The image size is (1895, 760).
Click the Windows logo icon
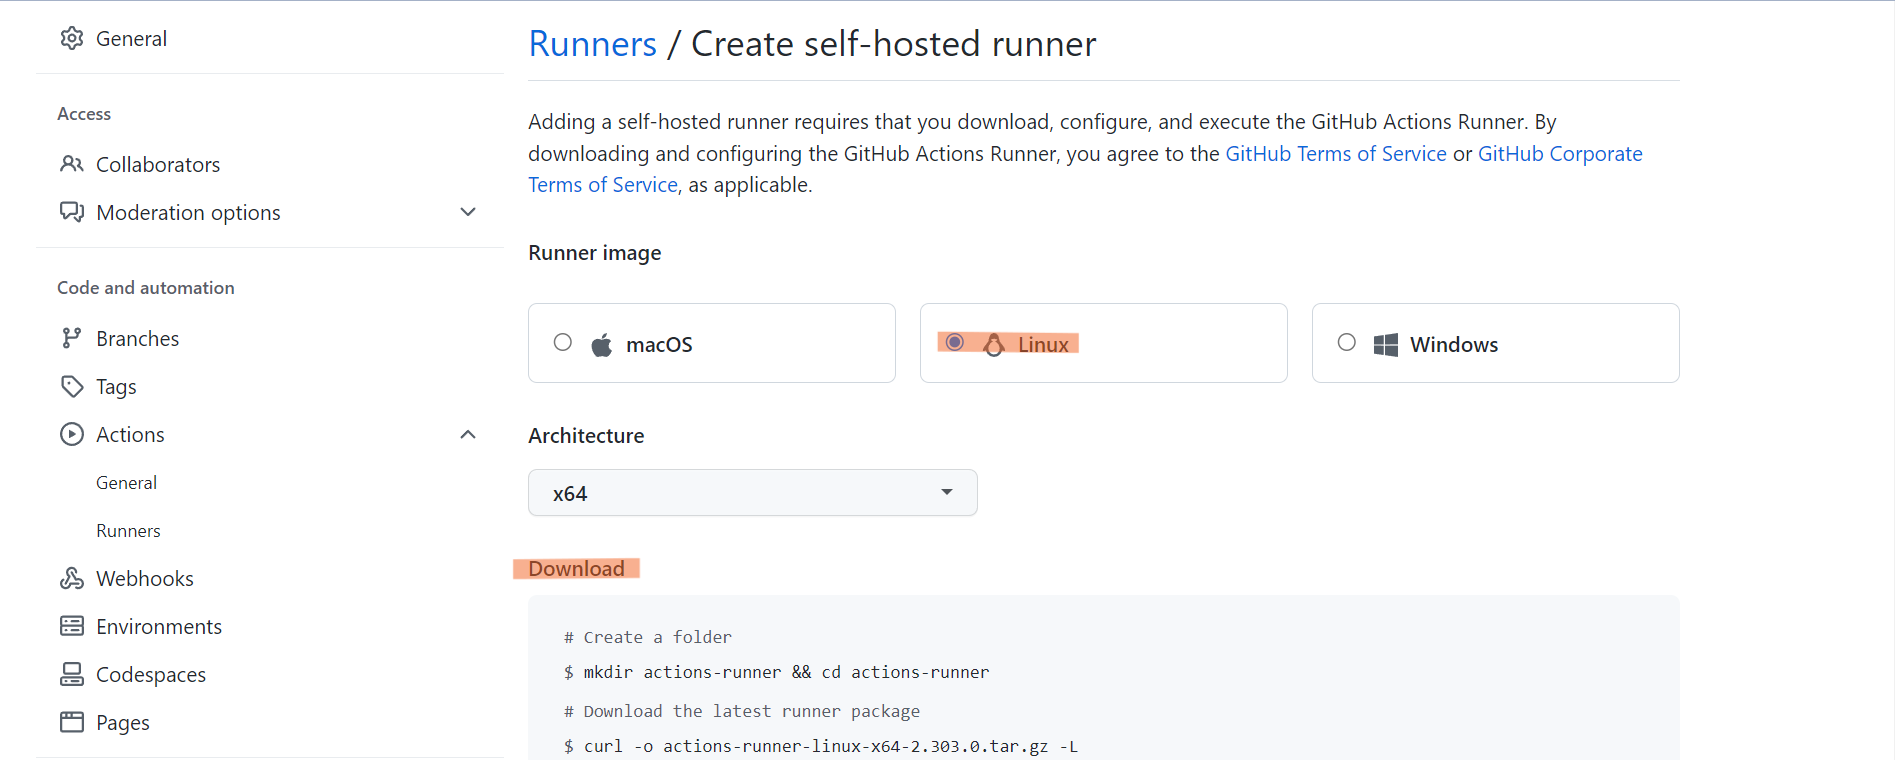tap(1385, 345)
